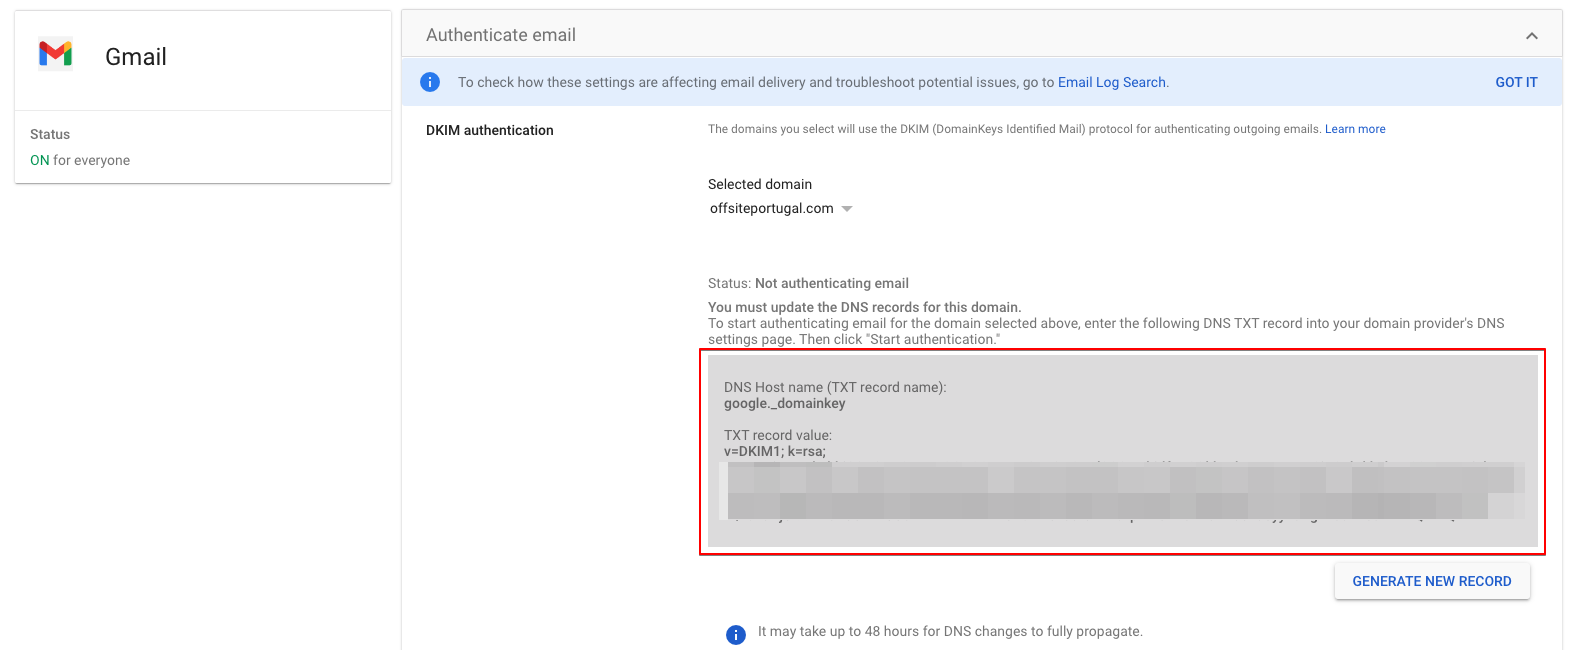Follow the Learn more DKIM link

1355,129
